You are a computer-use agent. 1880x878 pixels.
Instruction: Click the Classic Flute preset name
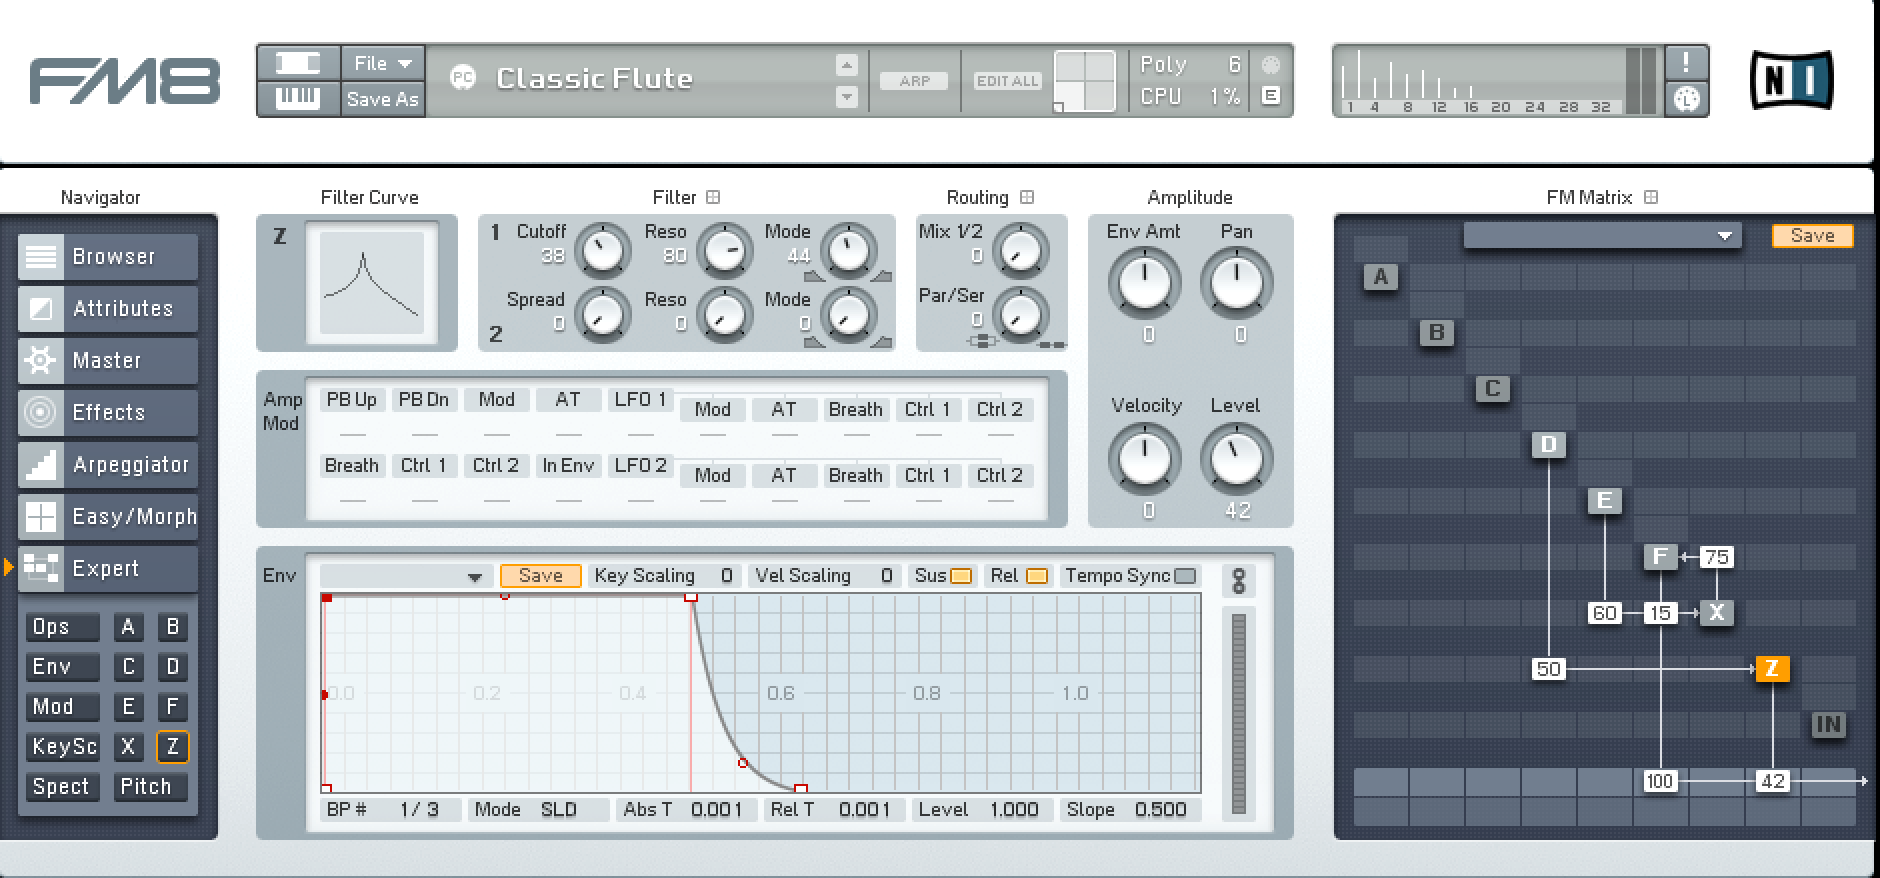pyautogui.click(x=594, y=79)
